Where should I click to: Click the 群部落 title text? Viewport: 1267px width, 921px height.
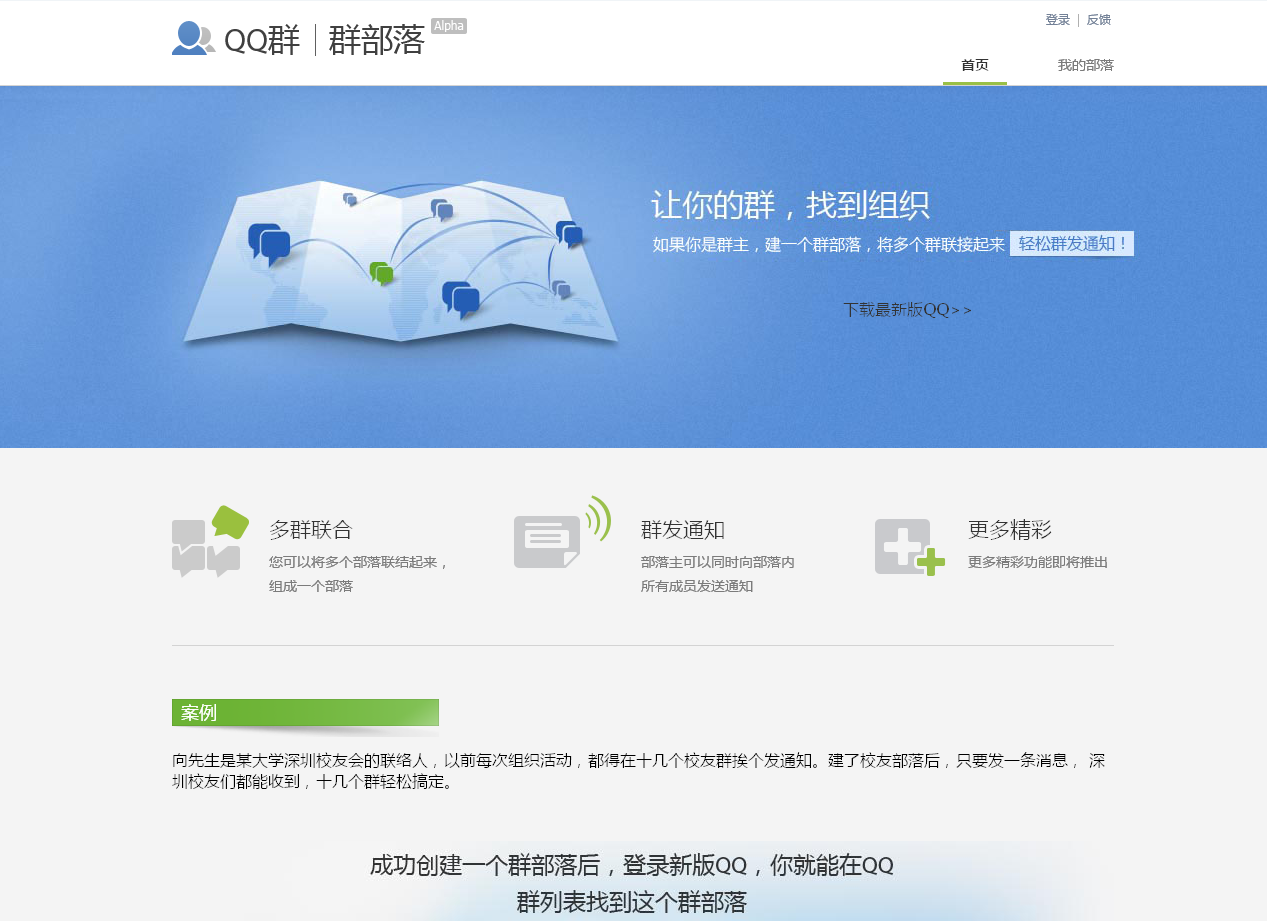377,40
